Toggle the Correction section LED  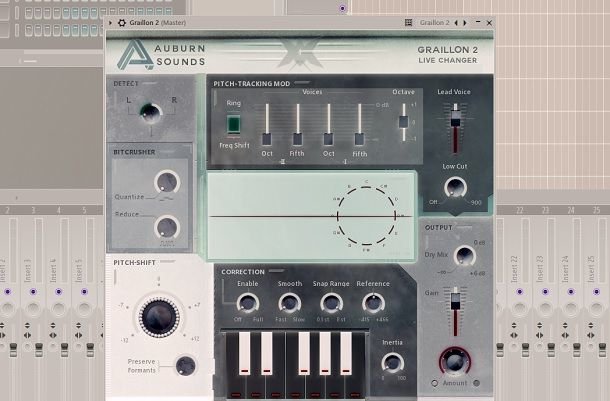(277, 271)
